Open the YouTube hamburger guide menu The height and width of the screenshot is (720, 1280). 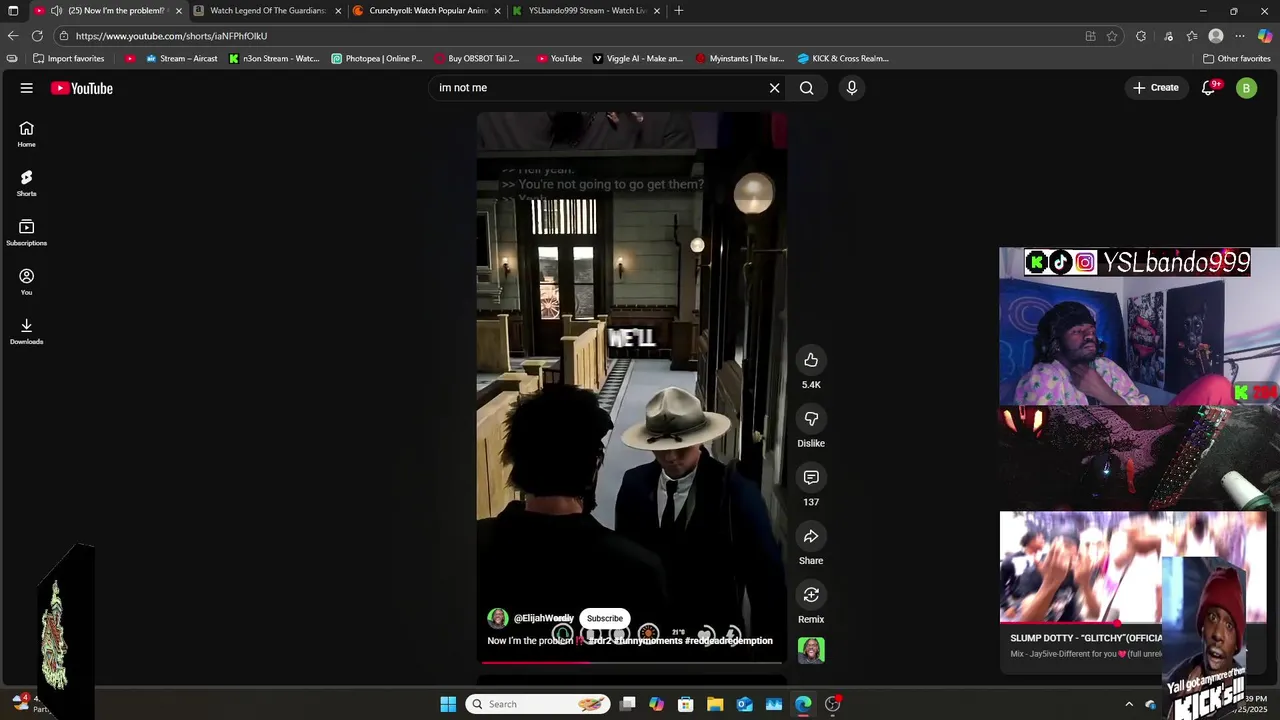(27, 88)
